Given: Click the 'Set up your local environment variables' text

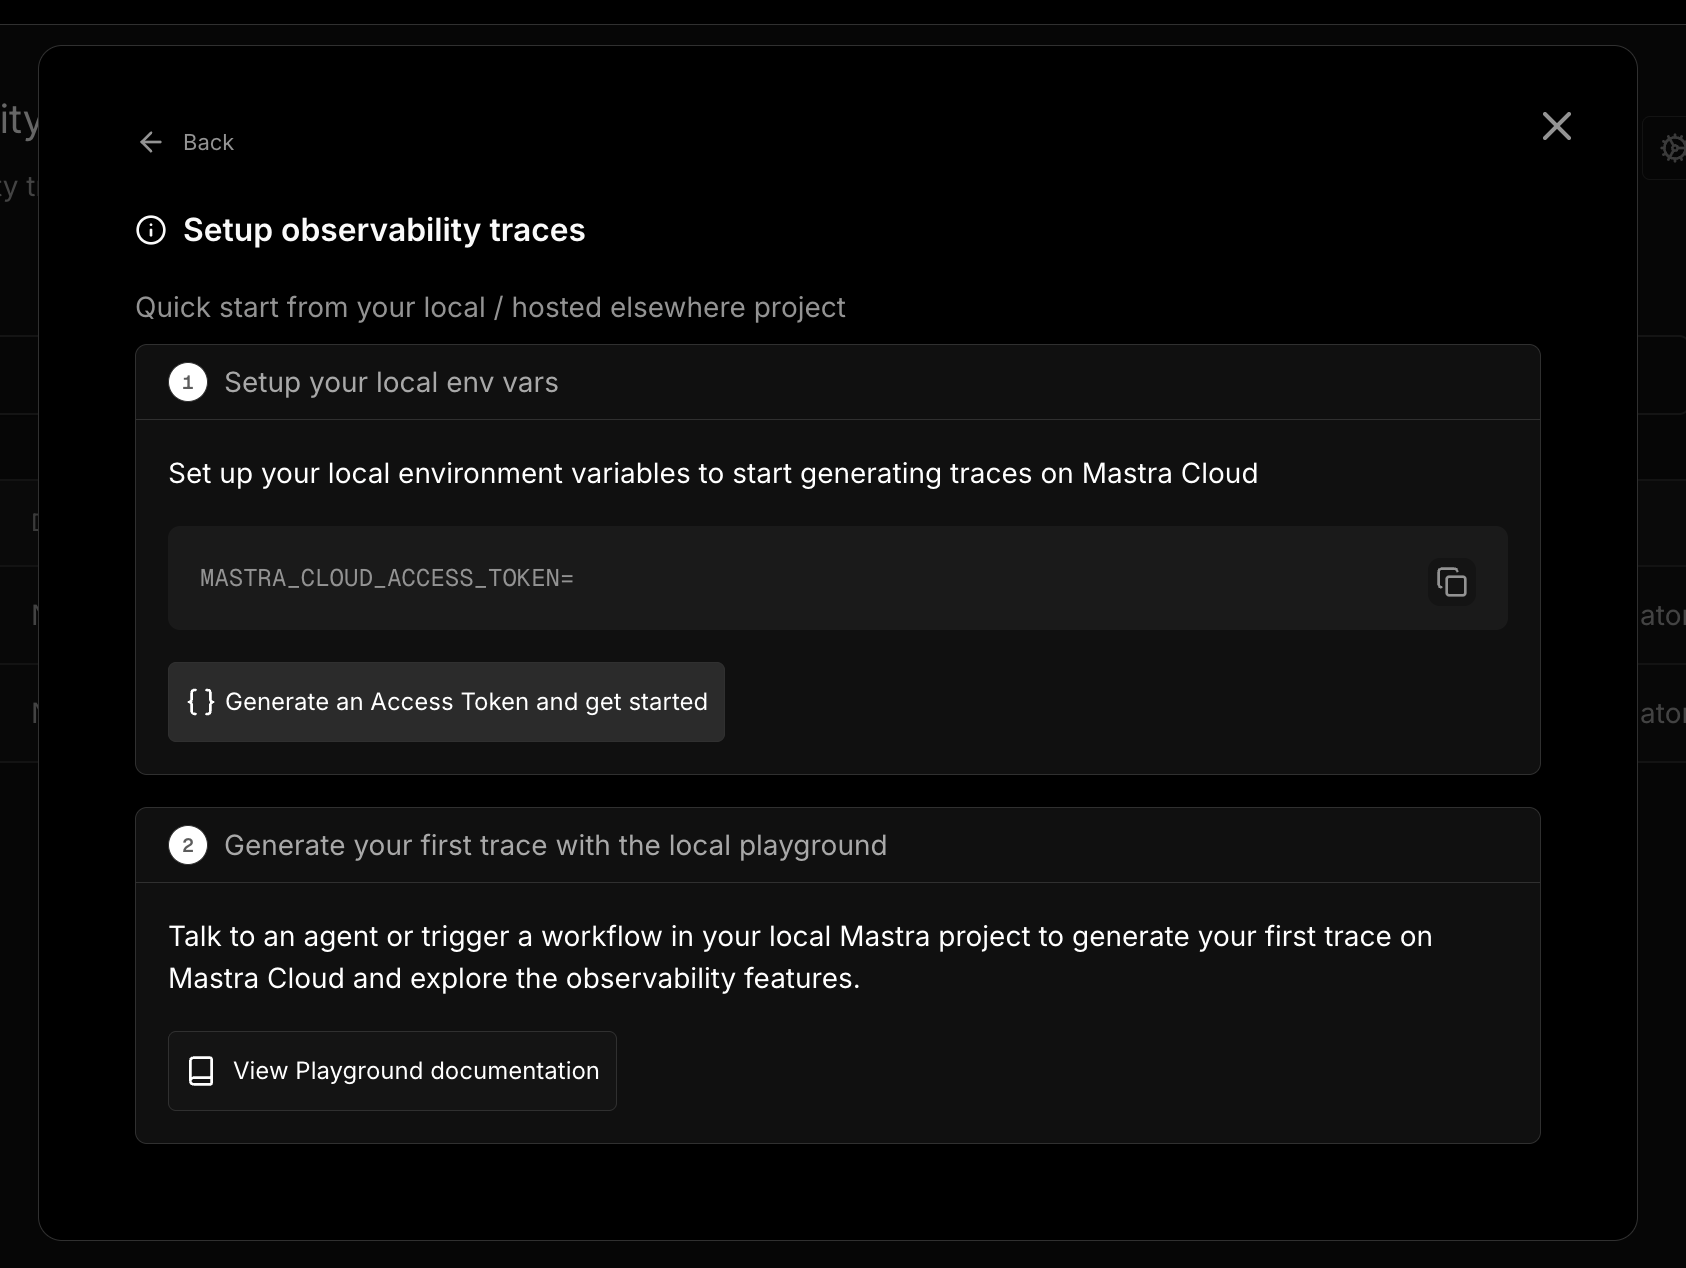Looking at the screenshot, I should pyautogui.click(x=712, y=473).
